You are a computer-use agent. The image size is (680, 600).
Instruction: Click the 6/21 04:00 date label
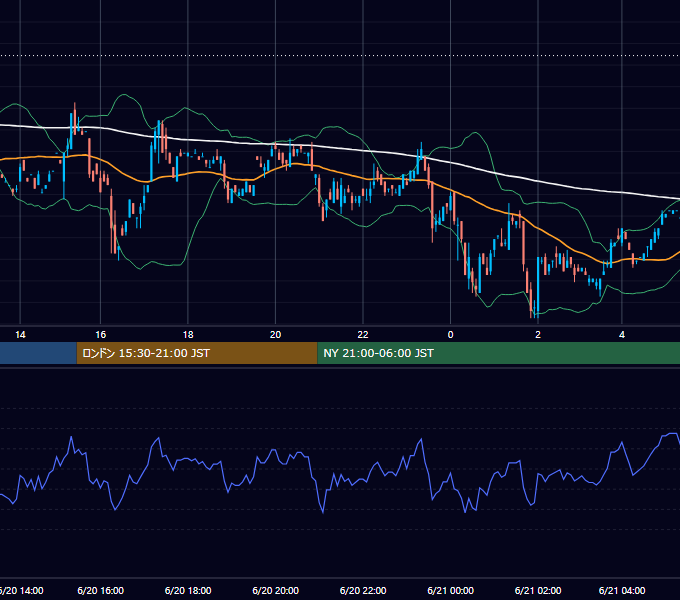(x=622, y=590)
